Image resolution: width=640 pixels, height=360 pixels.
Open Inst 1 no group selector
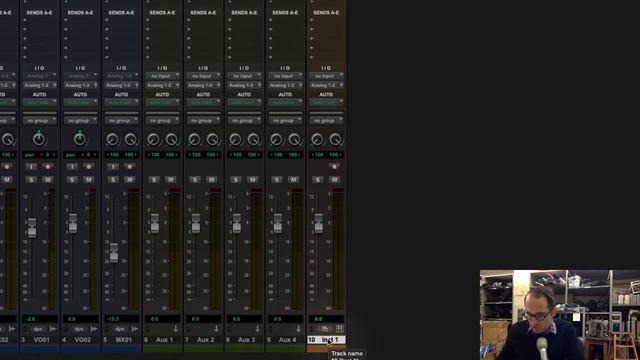[x=326, y=121]
